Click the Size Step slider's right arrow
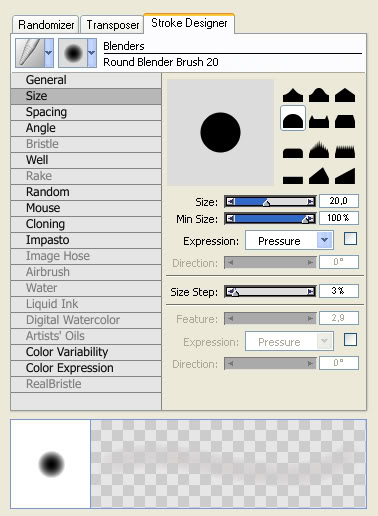 [310, 292]
